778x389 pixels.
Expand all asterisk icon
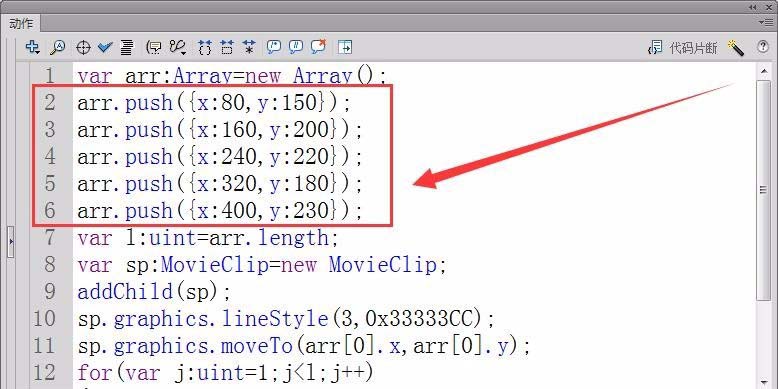coord(249,48)
